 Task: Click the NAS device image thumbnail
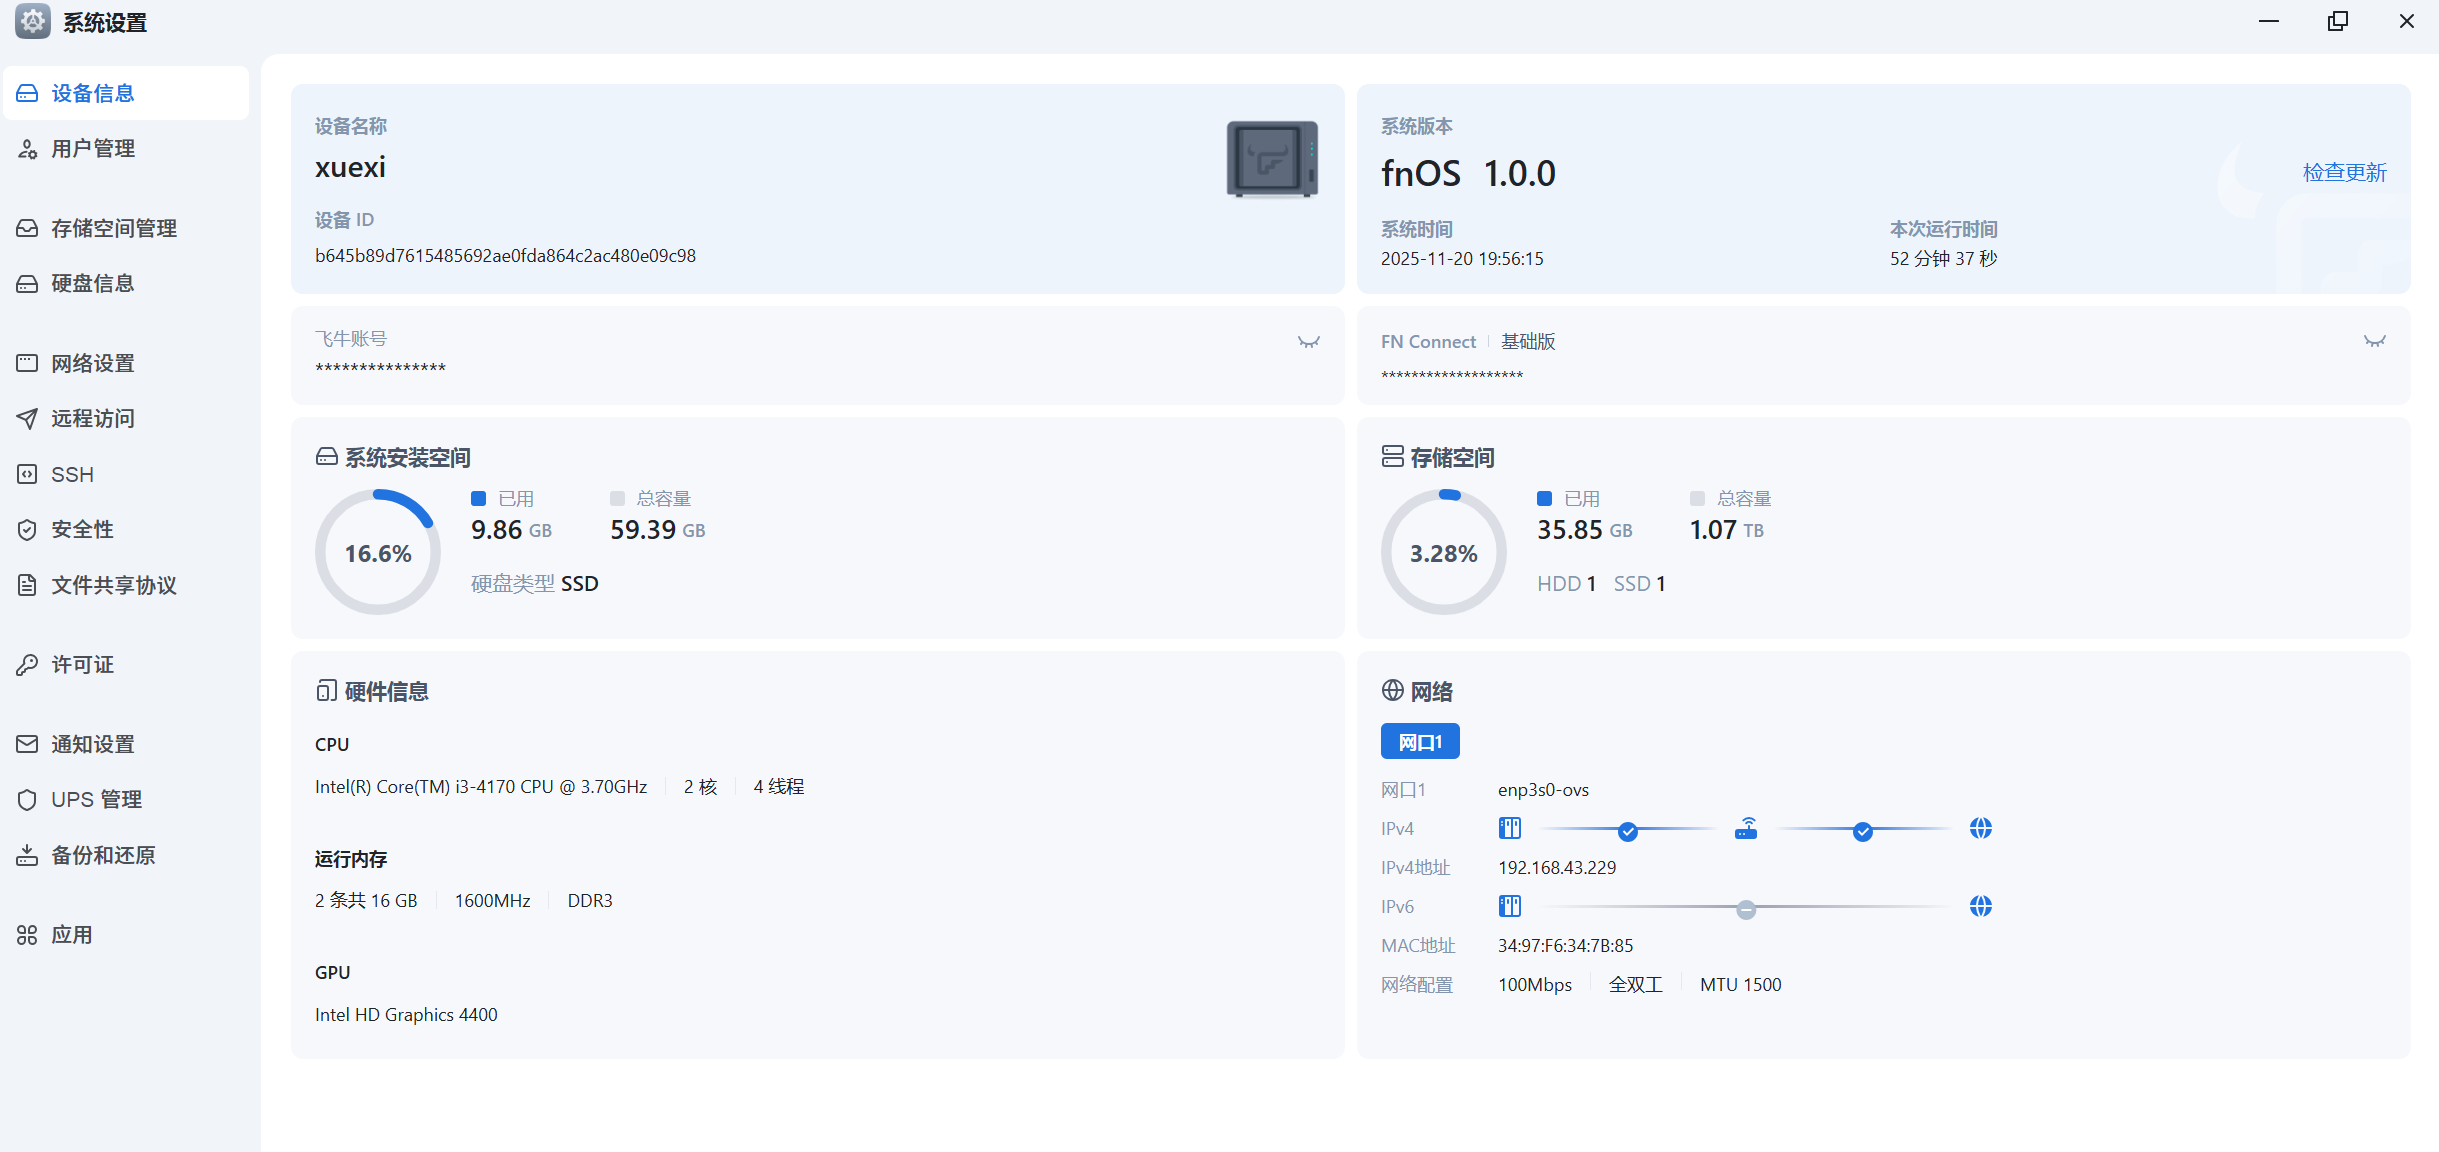pos(1272,159)
